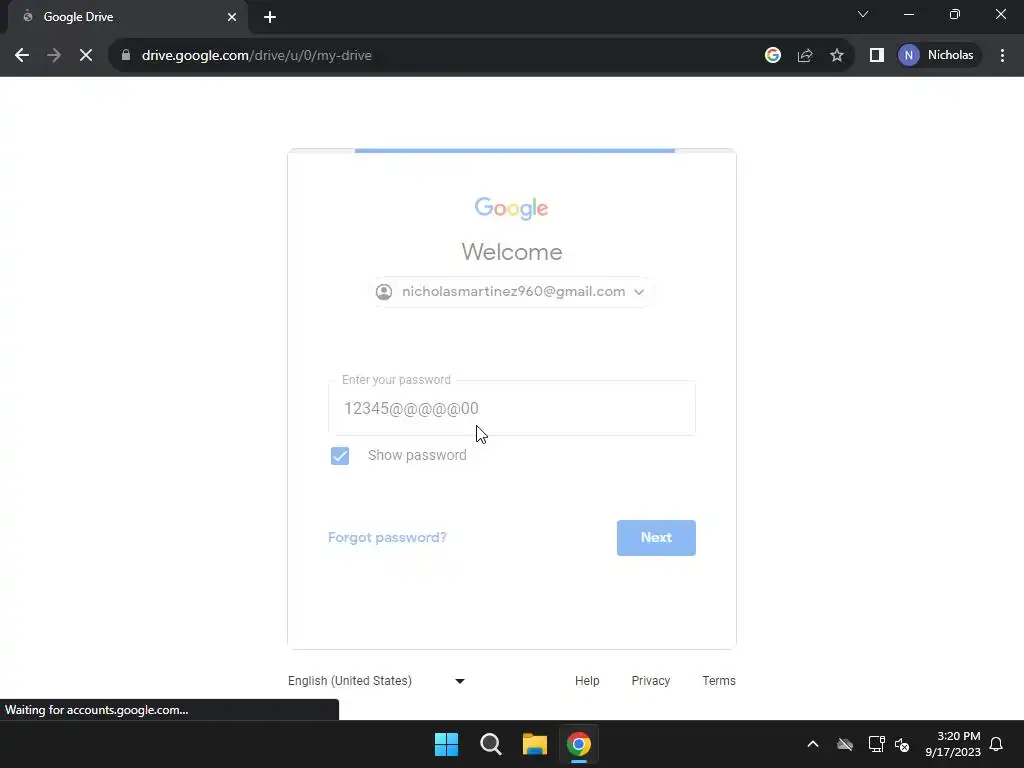Open Chrome three-dot menu
Viewport: 1024px width, 768px height.
click(x=1002, y=56)
